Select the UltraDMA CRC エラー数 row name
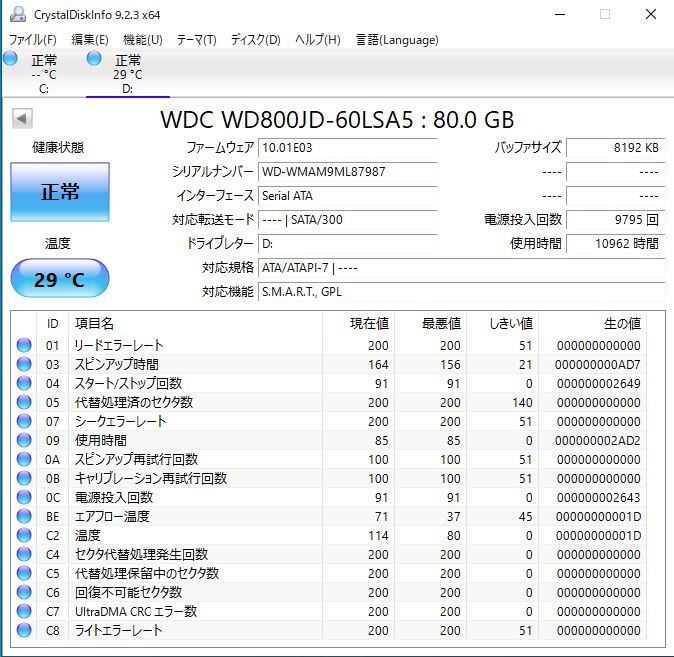 click(136, 611)
